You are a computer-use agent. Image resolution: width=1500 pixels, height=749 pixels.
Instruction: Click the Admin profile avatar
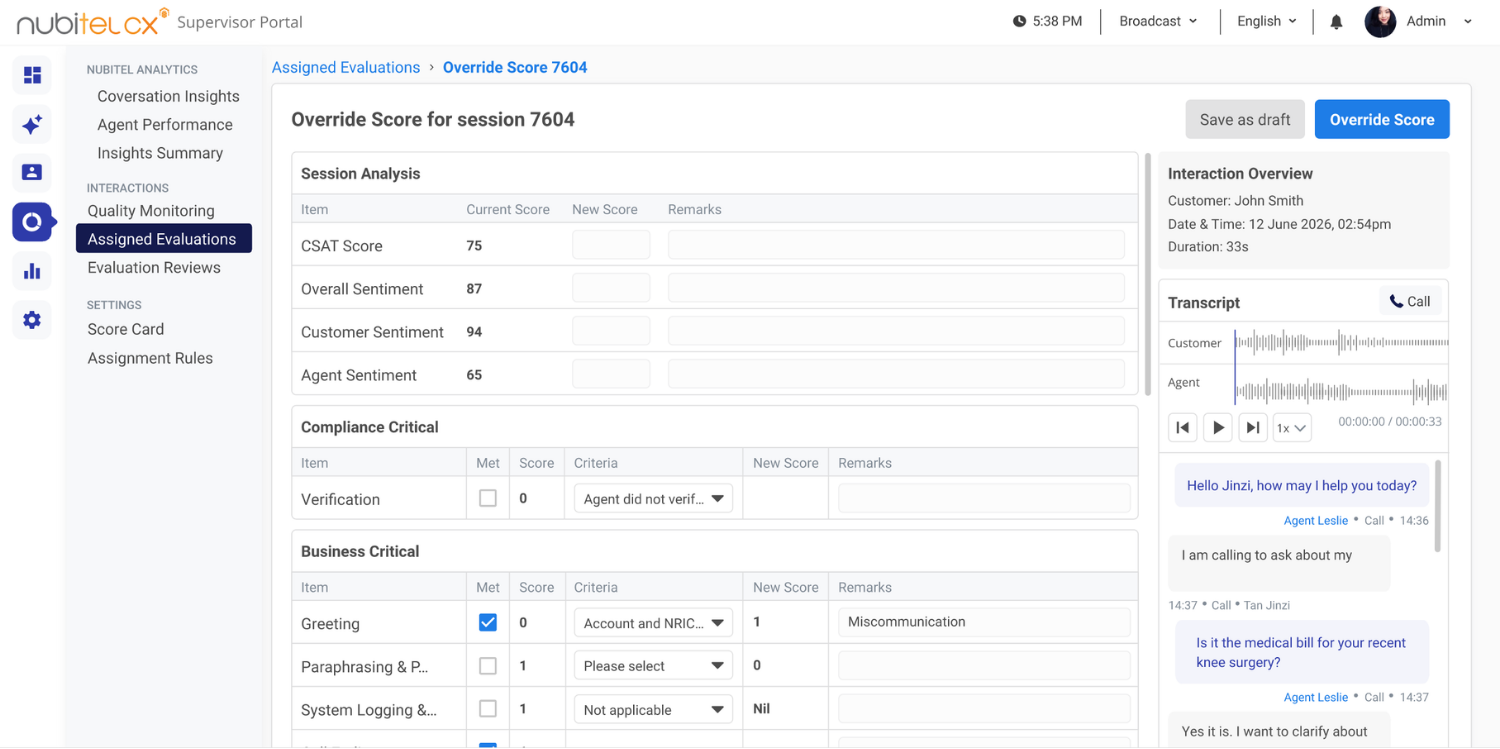[1380, 22]
